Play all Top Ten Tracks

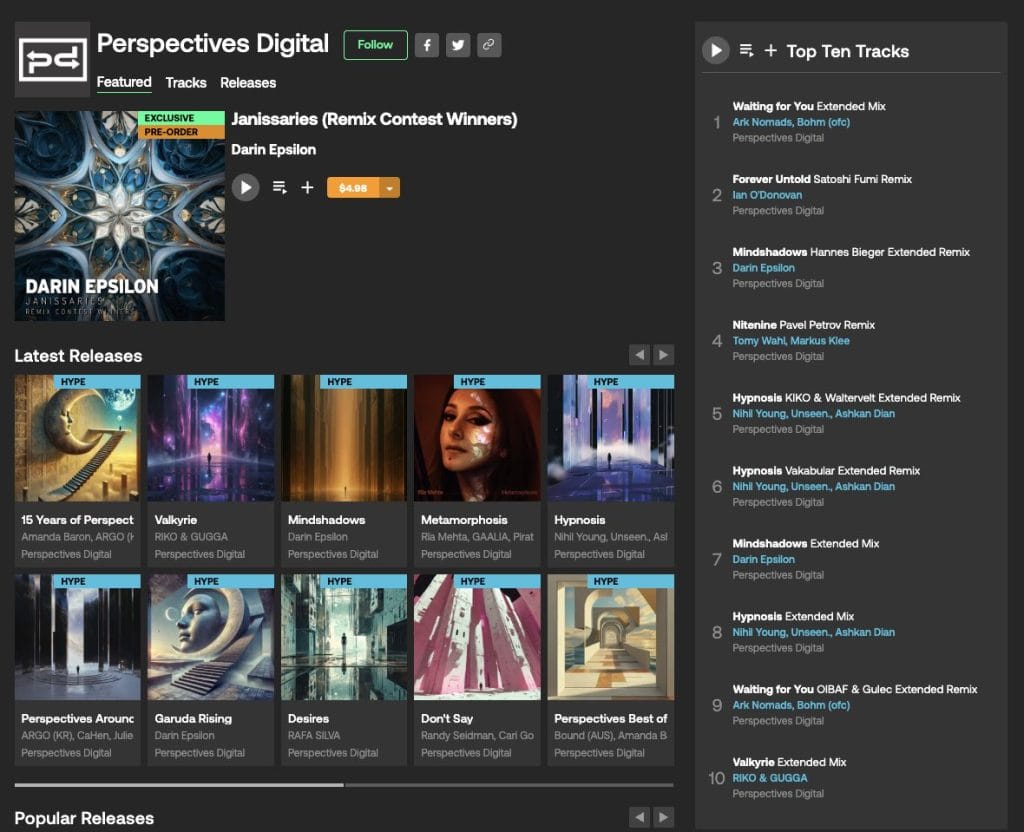(x=715, y=50)
